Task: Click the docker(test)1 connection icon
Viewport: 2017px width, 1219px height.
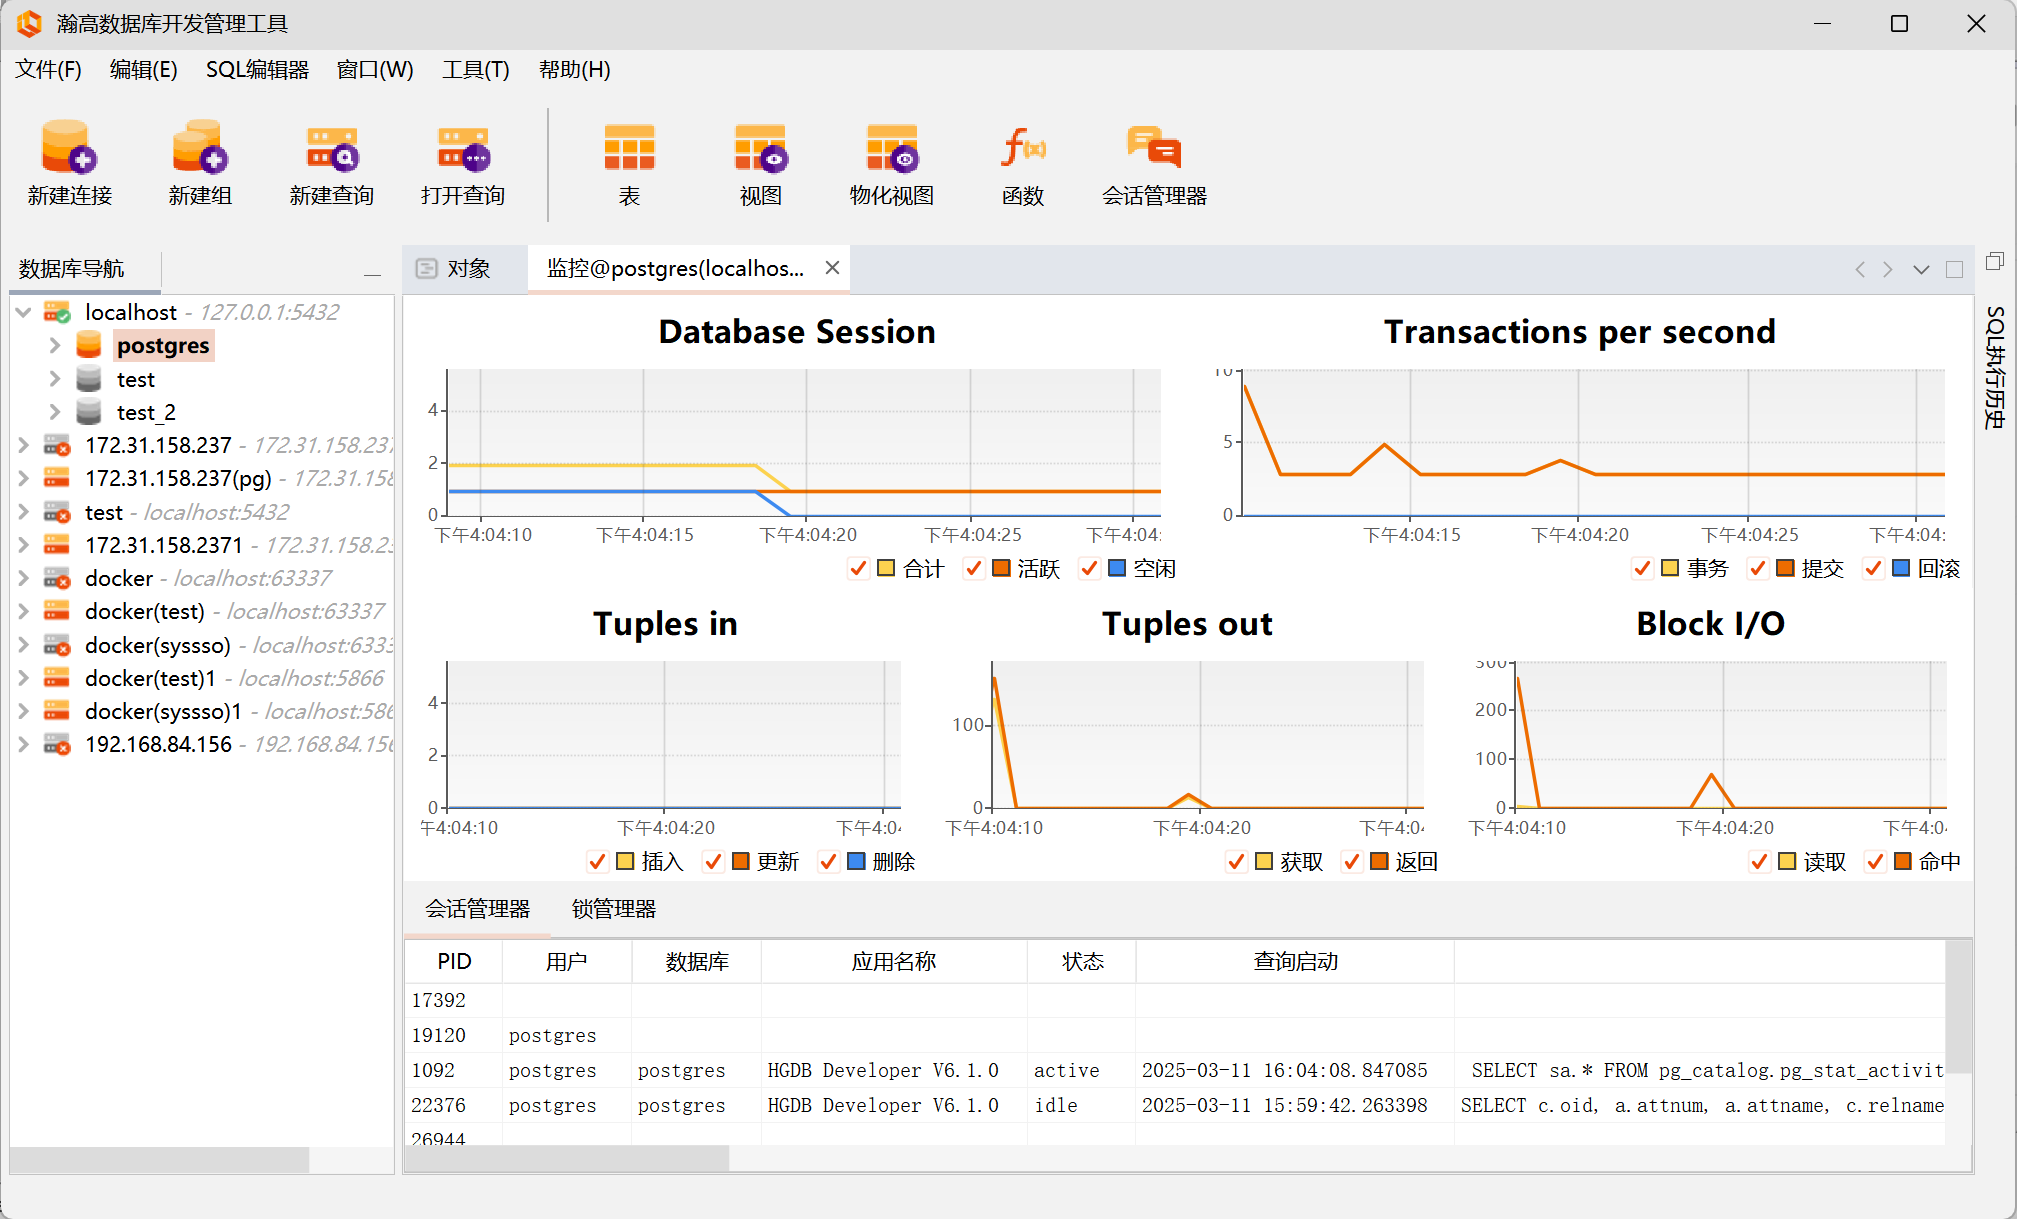Action: (57, 678)
